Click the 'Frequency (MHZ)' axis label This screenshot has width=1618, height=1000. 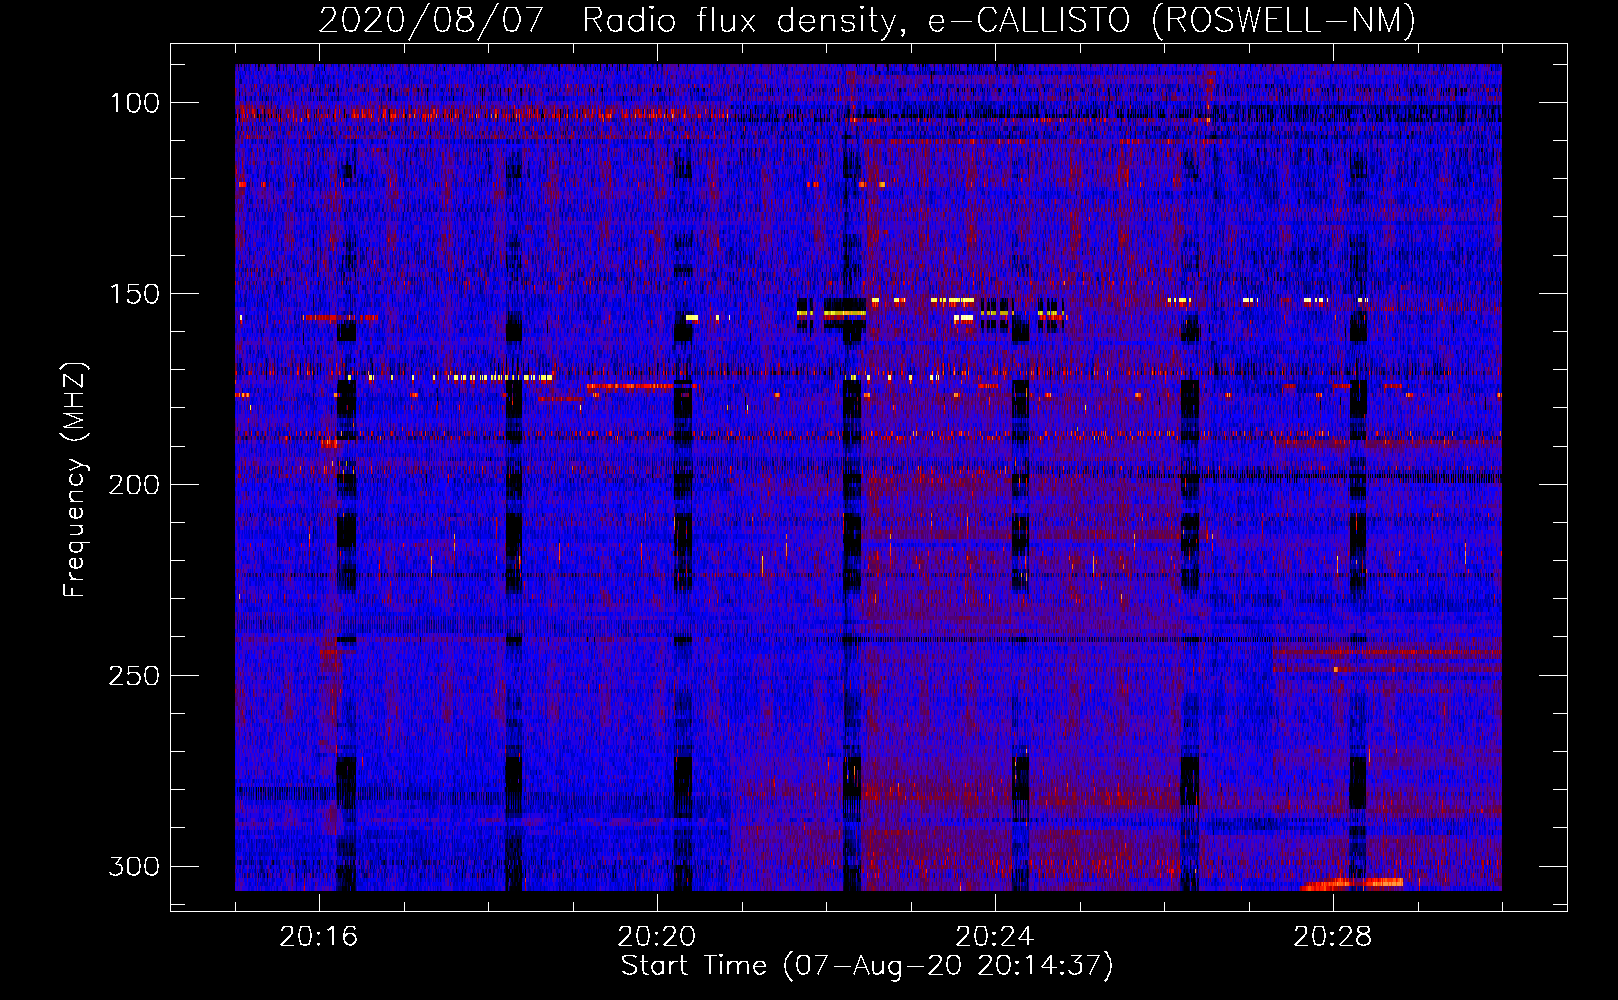click(x=75, y=480)
